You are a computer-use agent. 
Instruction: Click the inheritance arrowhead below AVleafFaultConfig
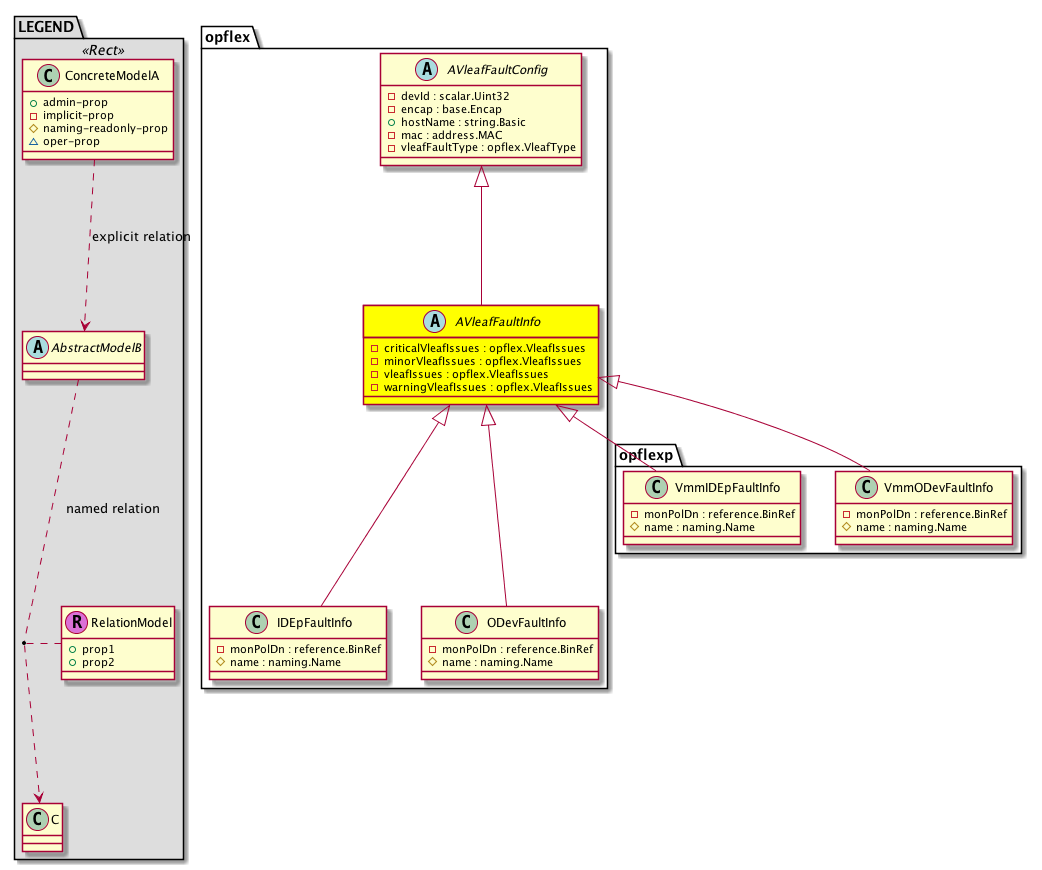click(x=482, y=178)
